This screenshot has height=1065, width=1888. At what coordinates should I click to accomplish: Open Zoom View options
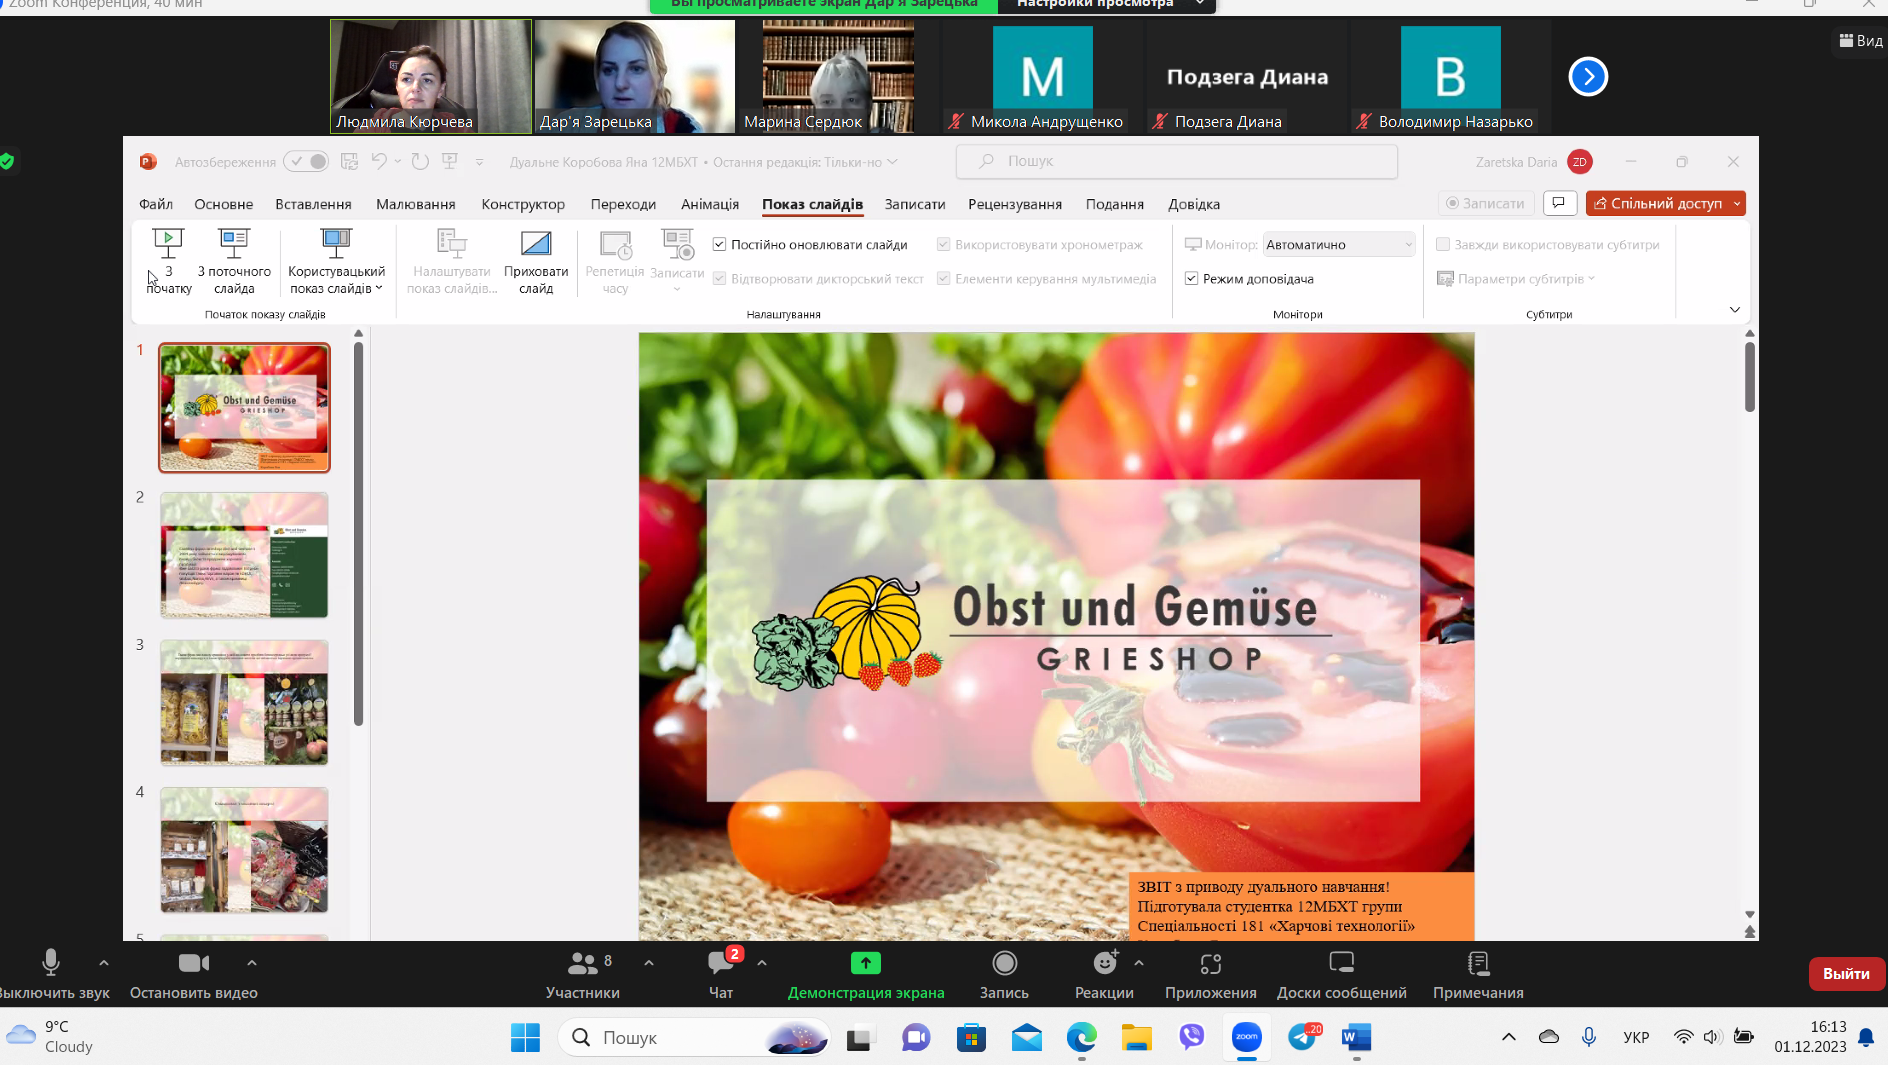click(1861, 41)
